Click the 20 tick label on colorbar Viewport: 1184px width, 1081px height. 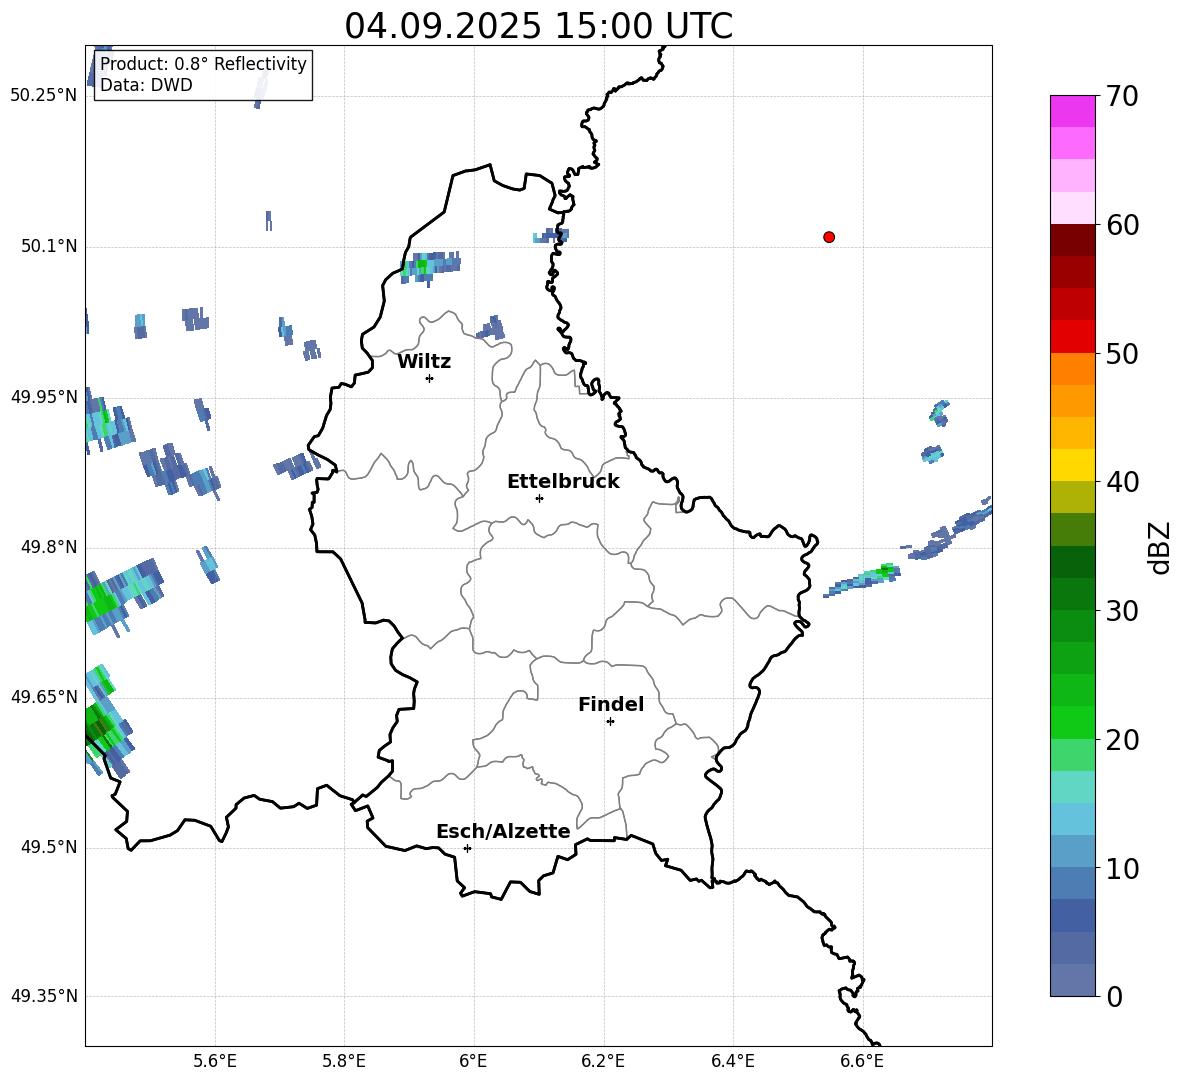click(1121, 740)
